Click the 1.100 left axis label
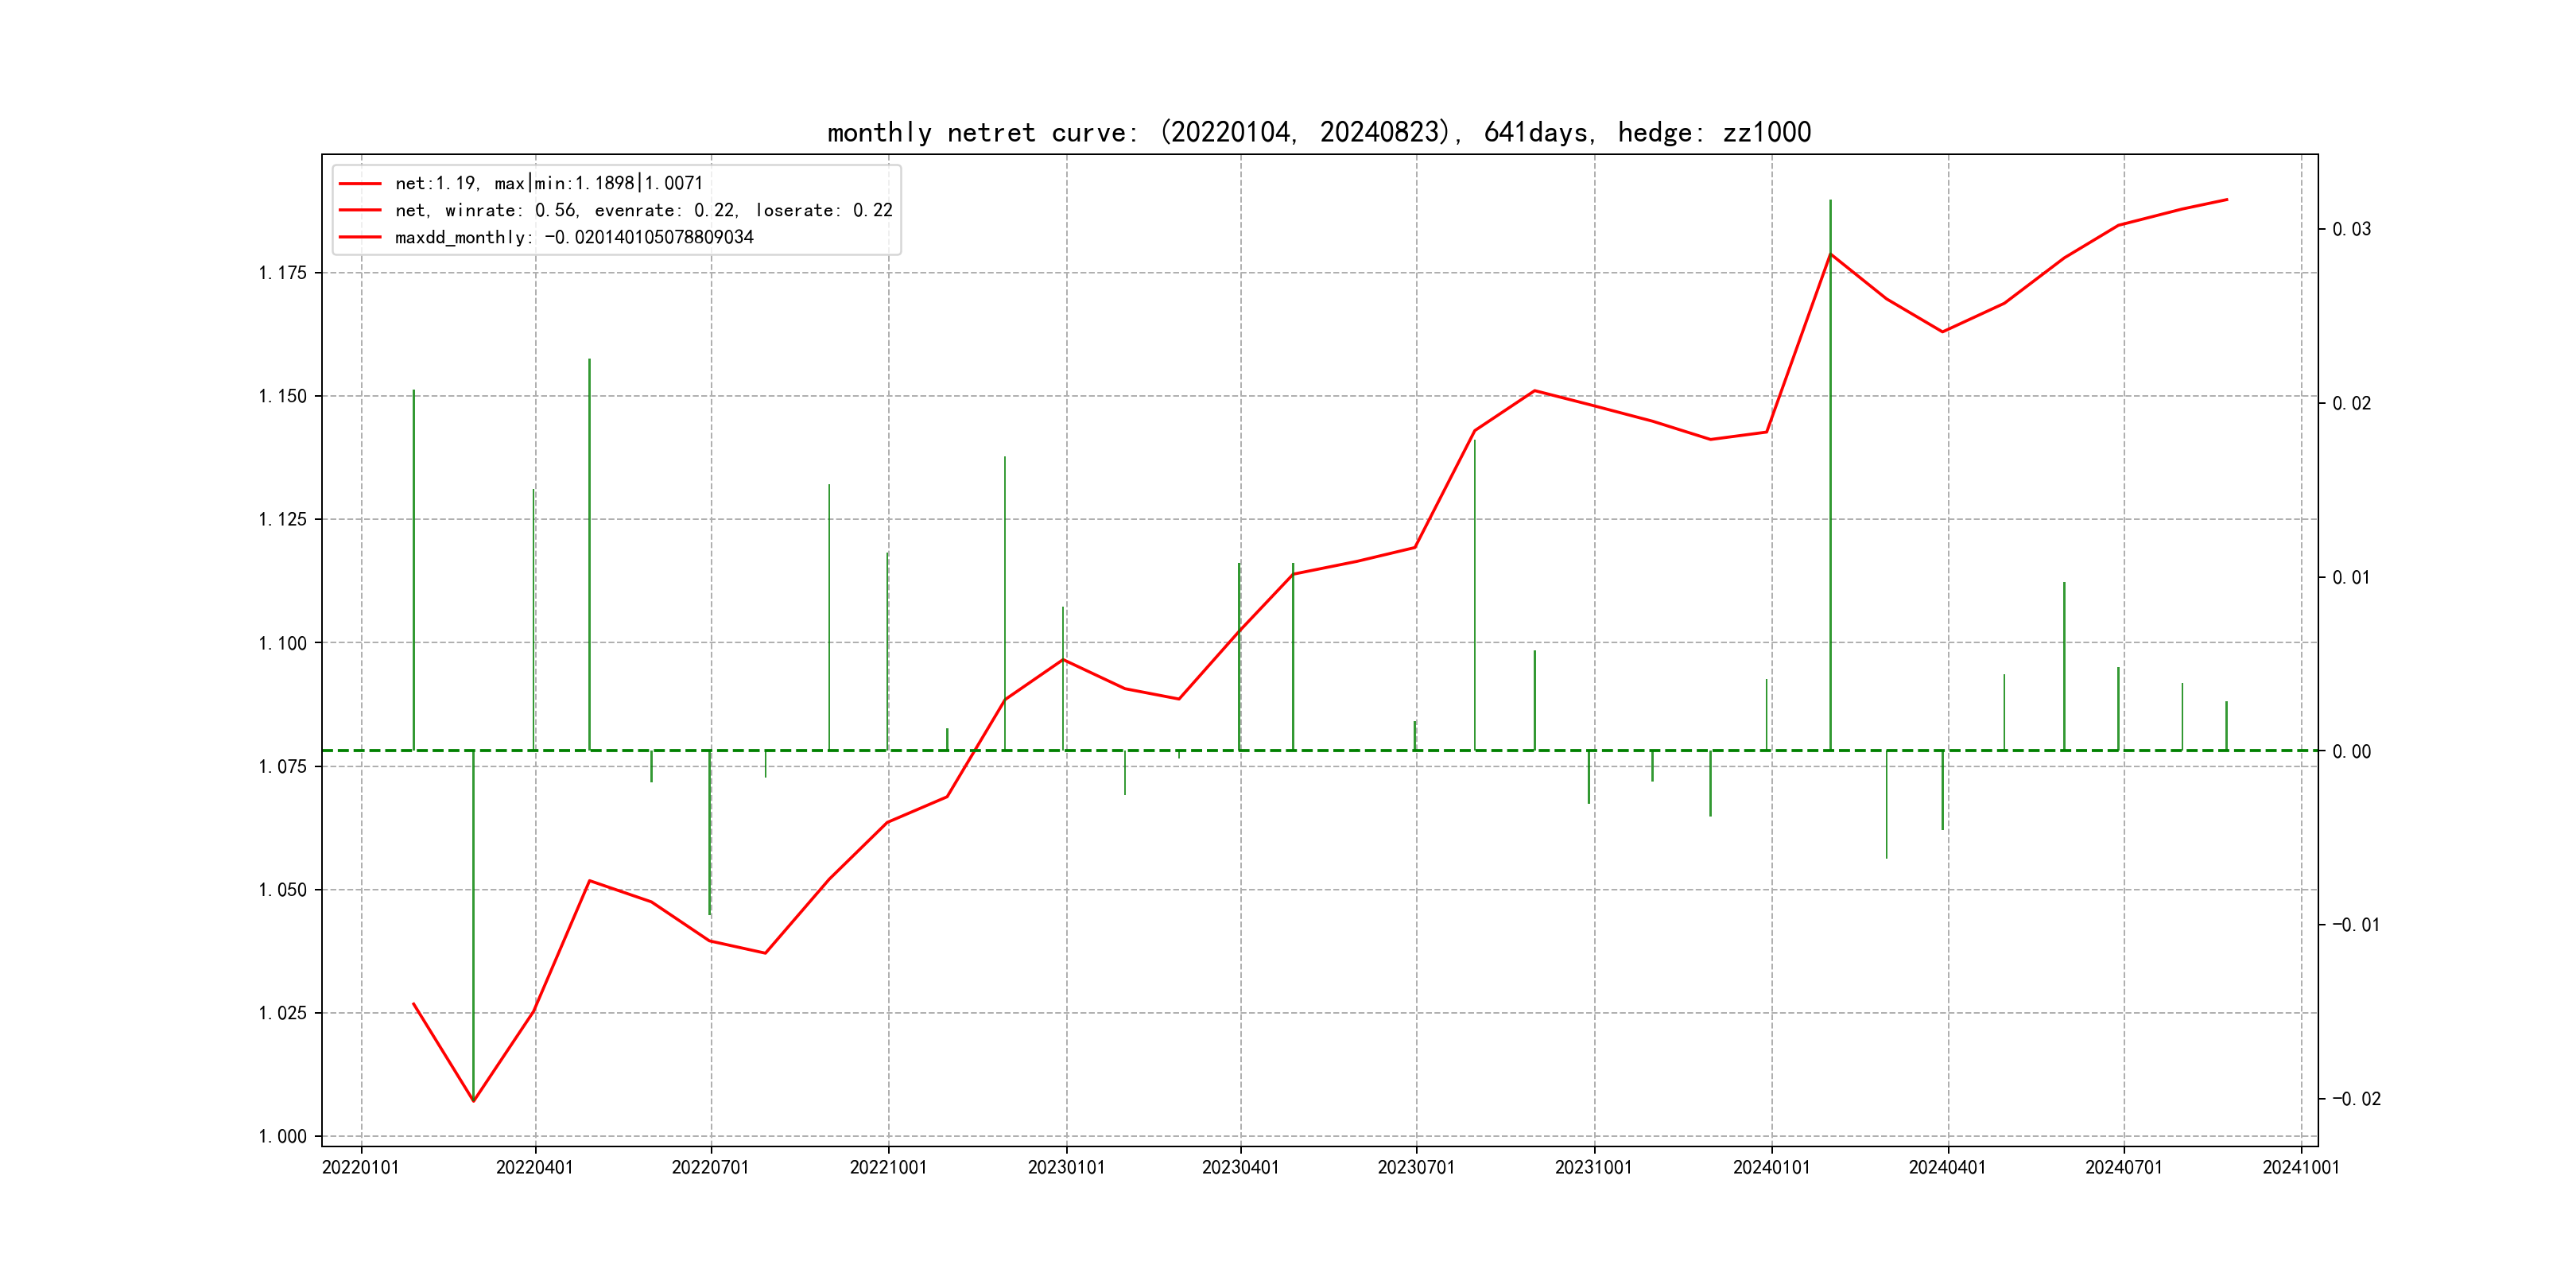Image resolution: width=2576 pixels, height=1288 pixels. [283, 643]
